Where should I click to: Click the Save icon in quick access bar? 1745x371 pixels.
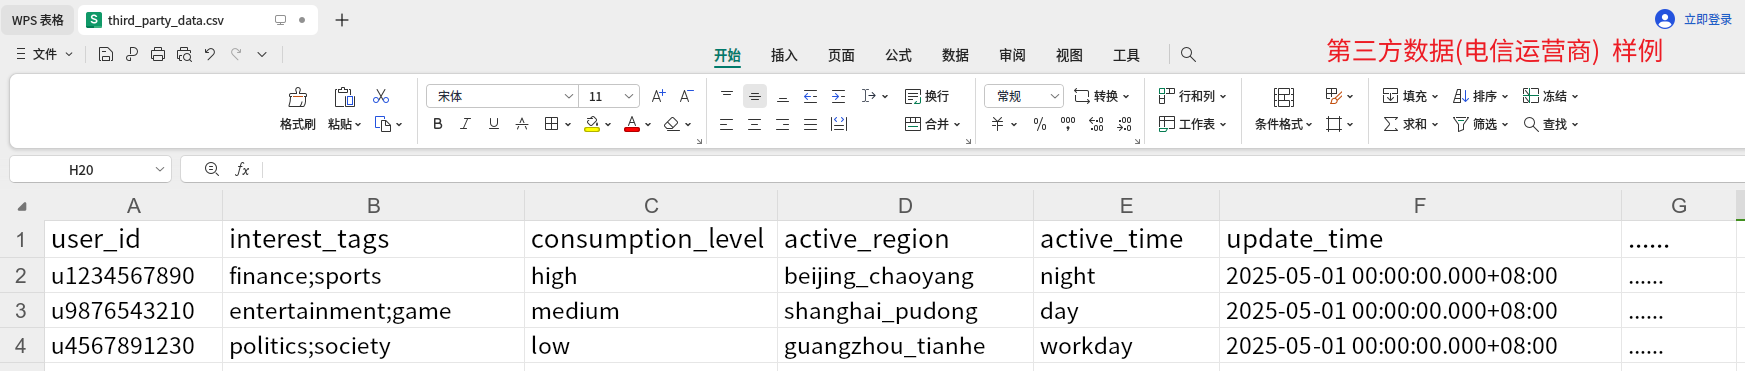105,54
